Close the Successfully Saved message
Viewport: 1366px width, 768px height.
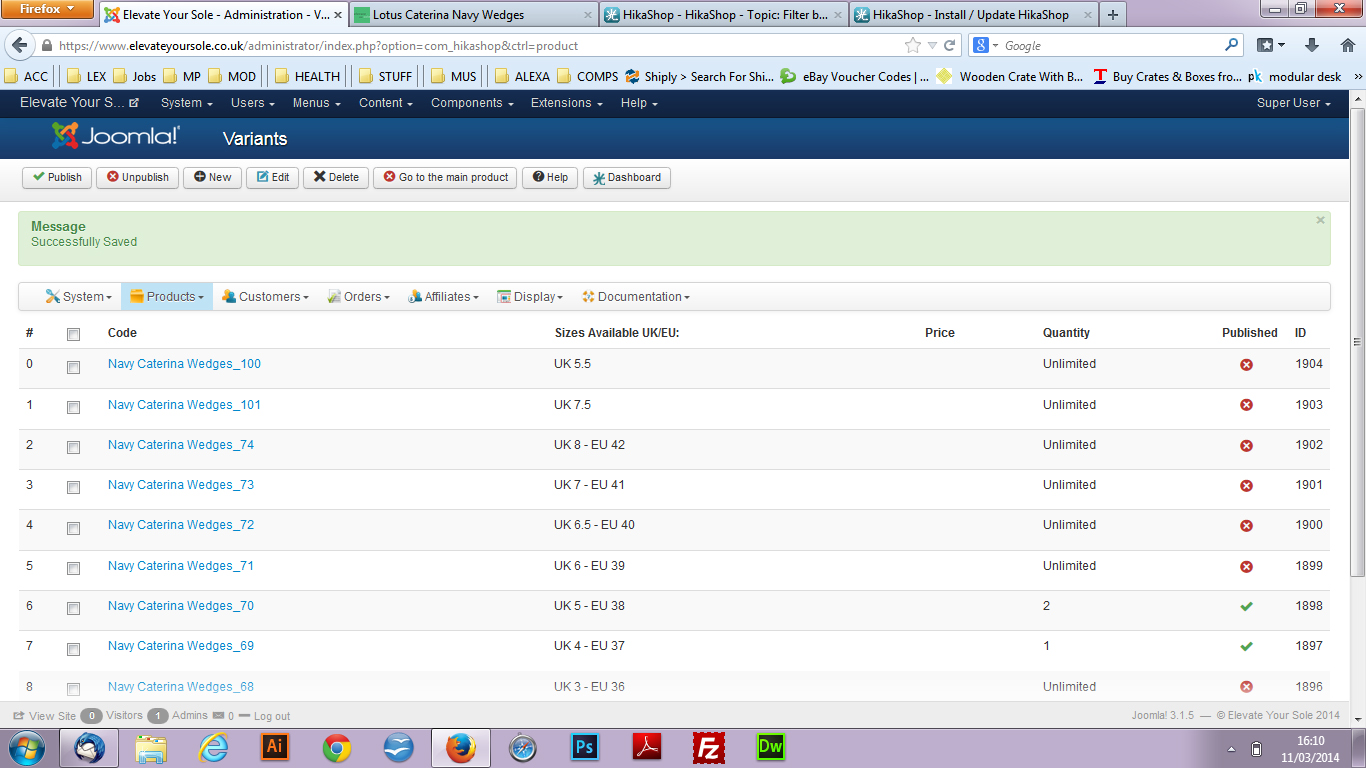[x=1320, y=220]
